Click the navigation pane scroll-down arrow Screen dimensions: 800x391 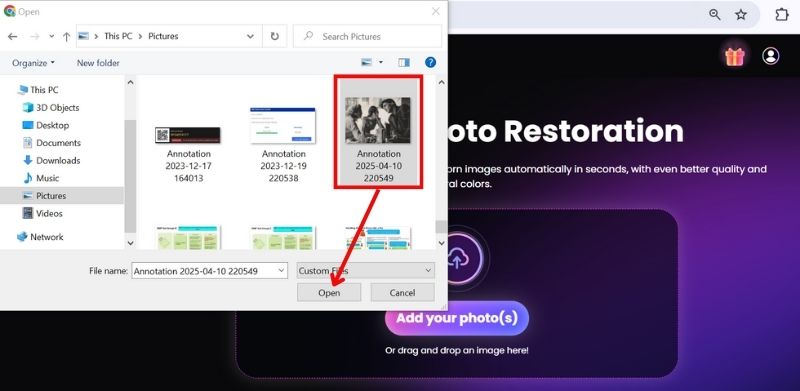[x=130, y=243]
